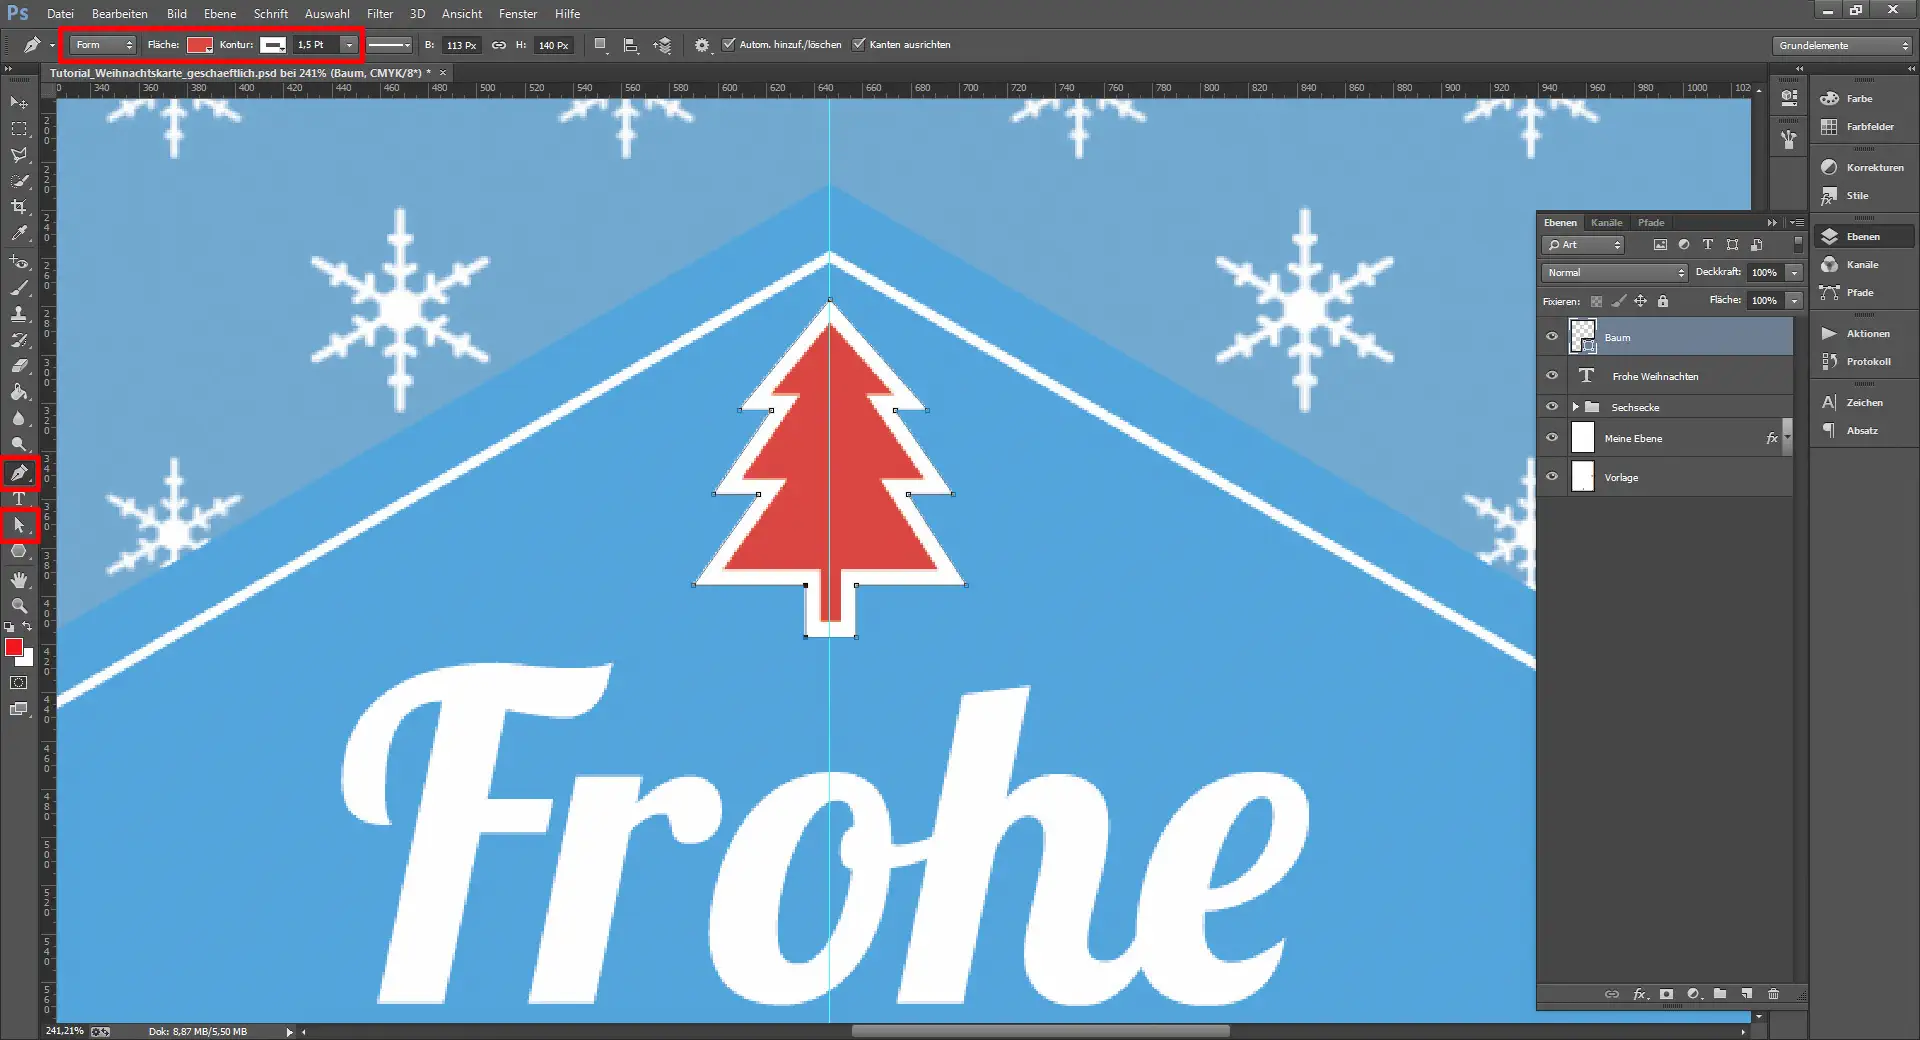
Task: Lock the Baum layer with the padlock icon
Action: pos(1663,301)
